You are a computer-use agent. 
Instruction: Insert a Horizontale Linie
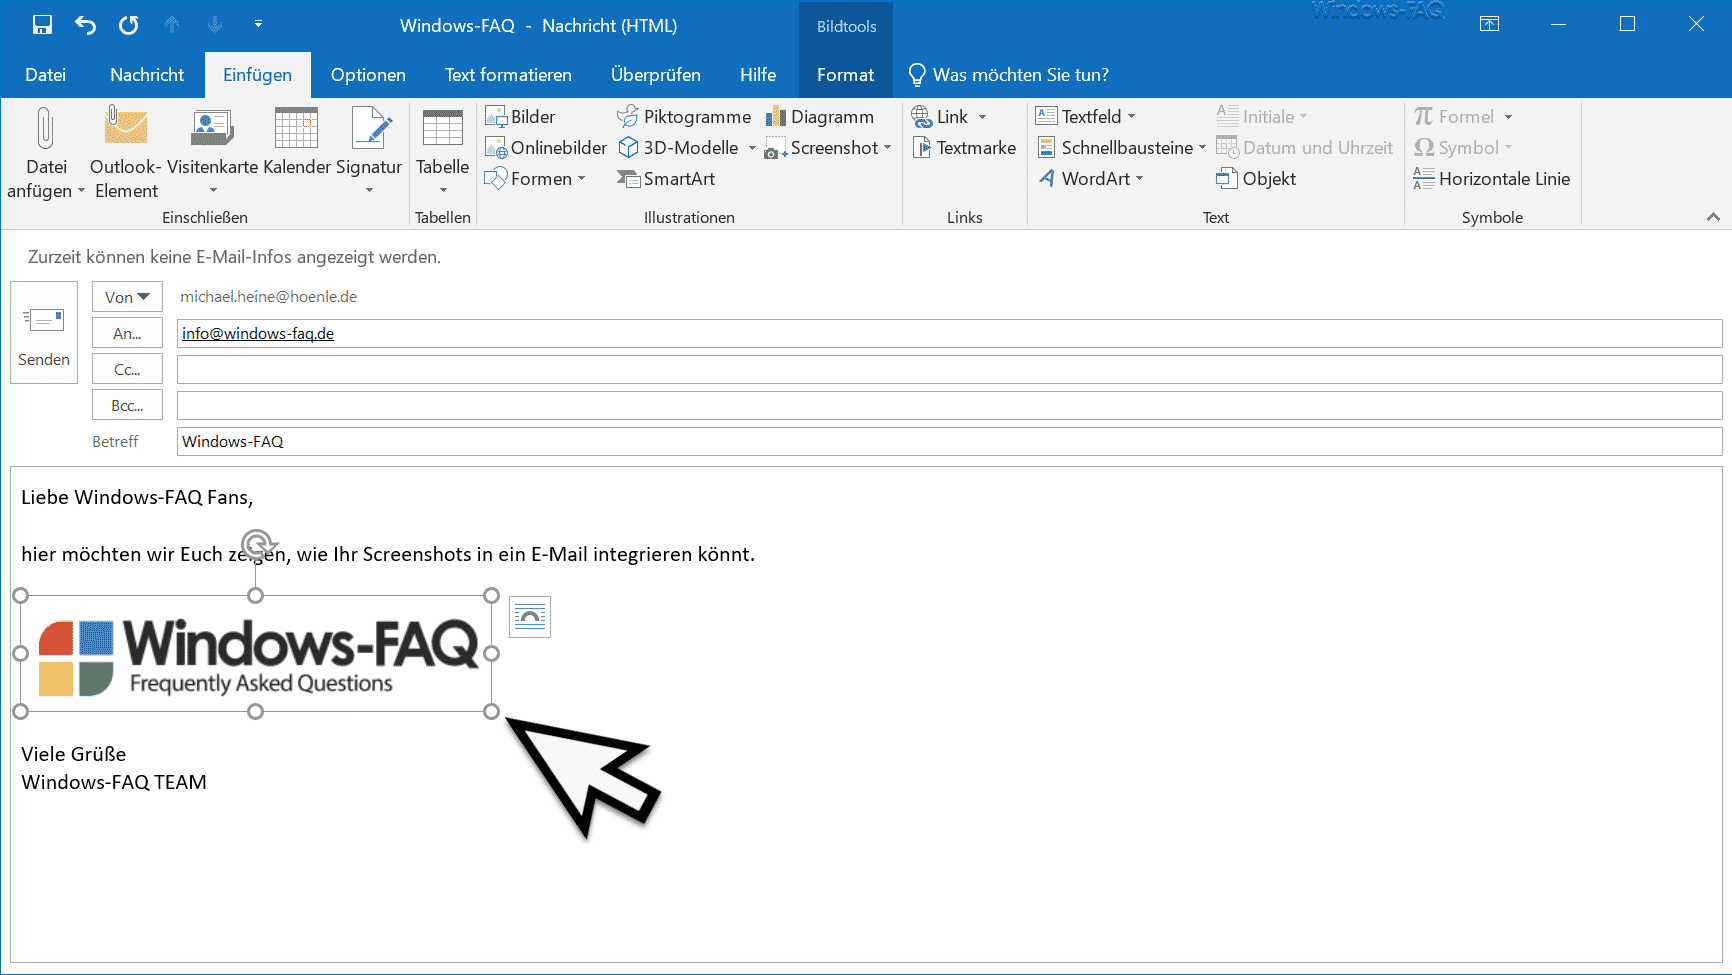pos(1491,179)
